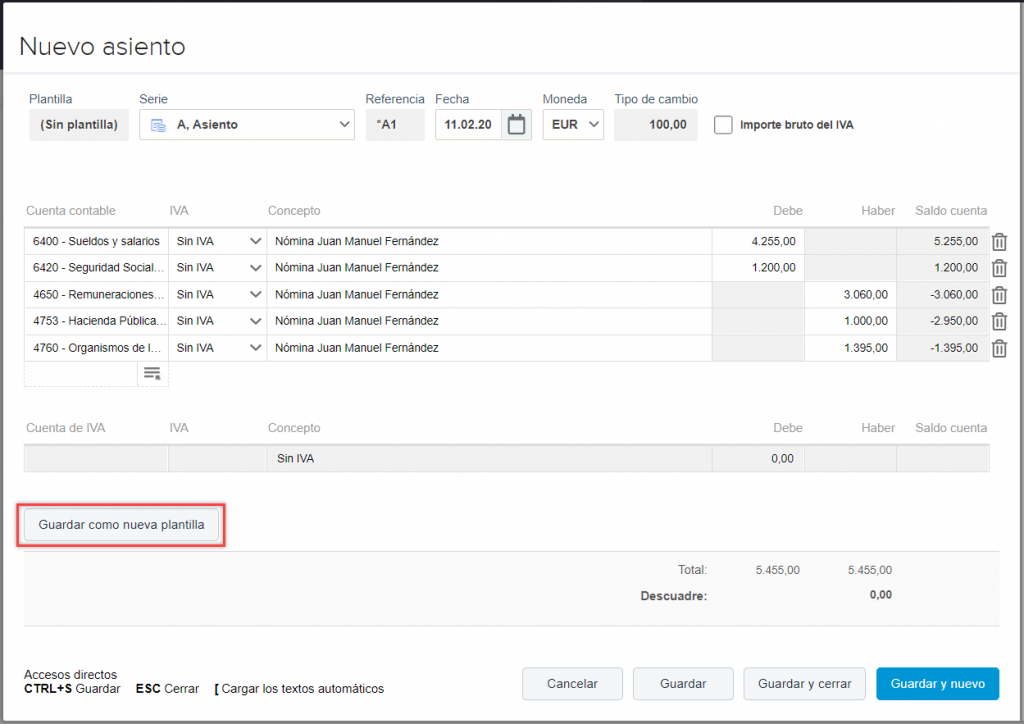Click the Descuadre value 0,00
Viewport: 1024px width, 724px height.
[x=880, y=595]
